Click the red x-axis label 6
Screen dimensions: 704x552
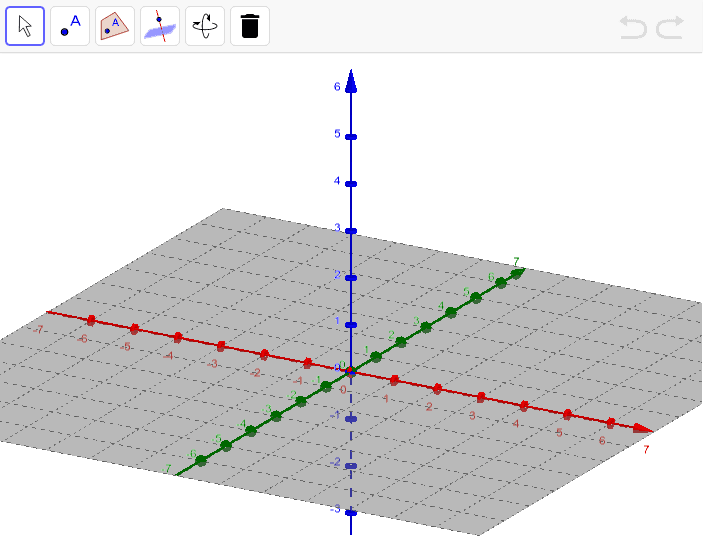(602, 441)
